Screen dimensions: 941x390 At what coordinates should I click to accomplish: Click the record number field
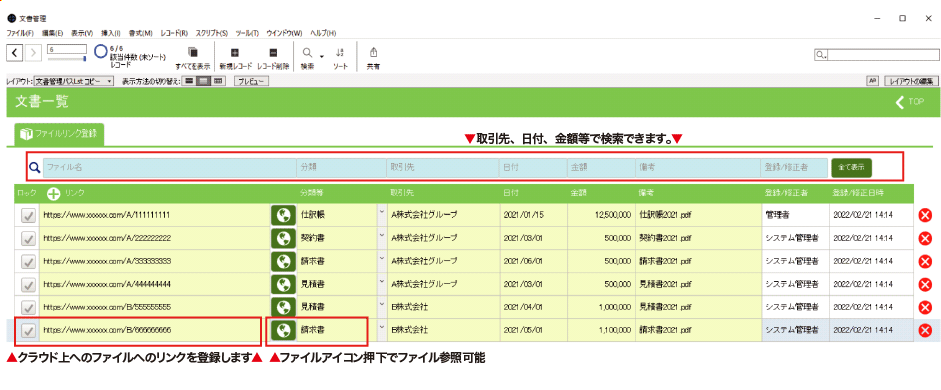(67, 49)
